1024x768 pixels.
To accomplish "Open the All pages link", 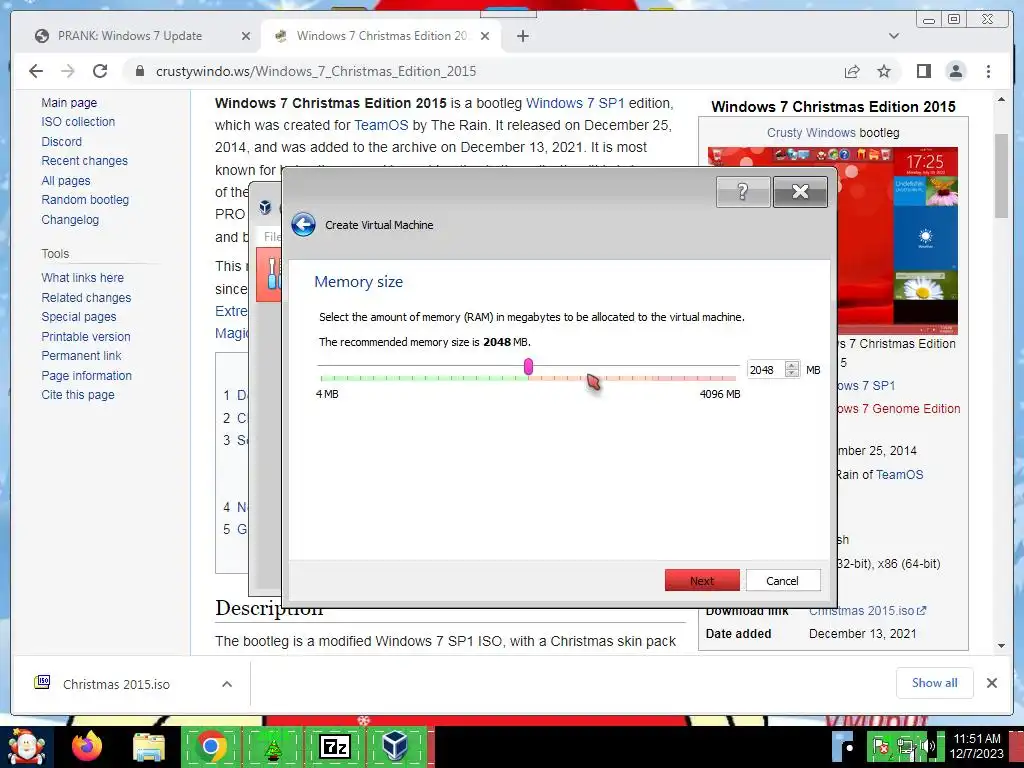I will [x=65, y=181].
